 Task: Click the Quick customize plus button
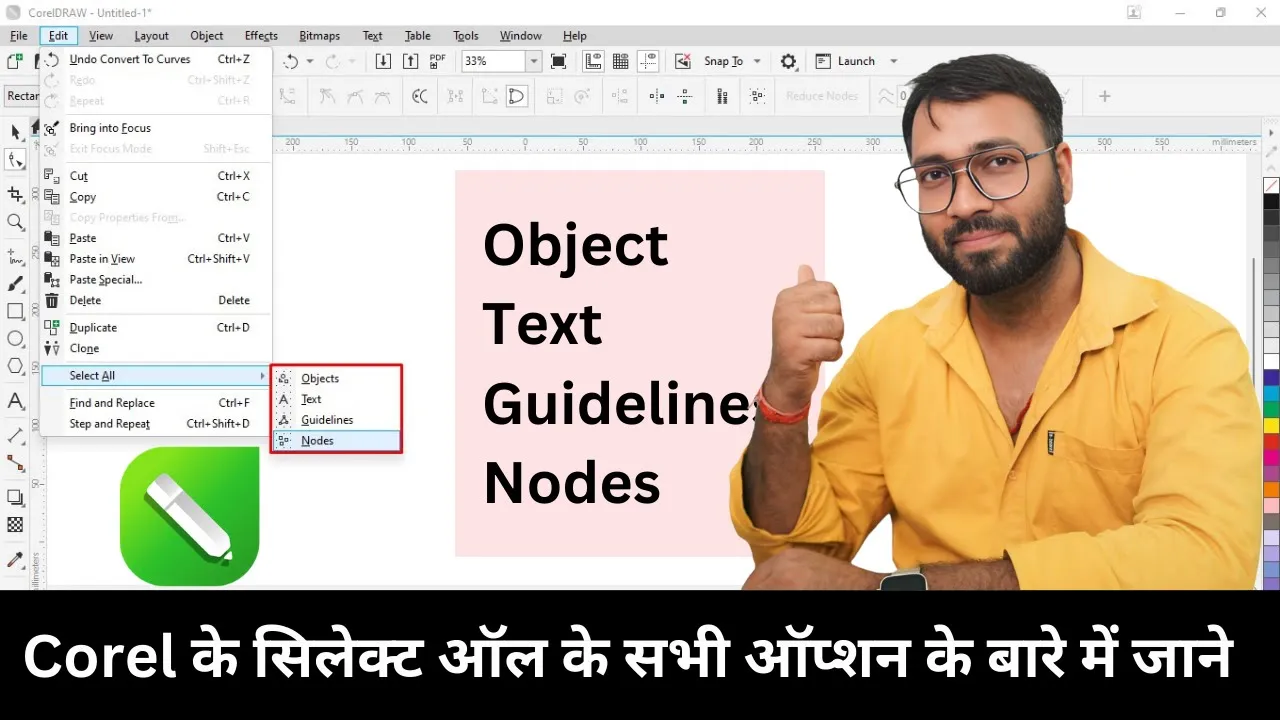pyautogui.click(x=1105, y=96)
